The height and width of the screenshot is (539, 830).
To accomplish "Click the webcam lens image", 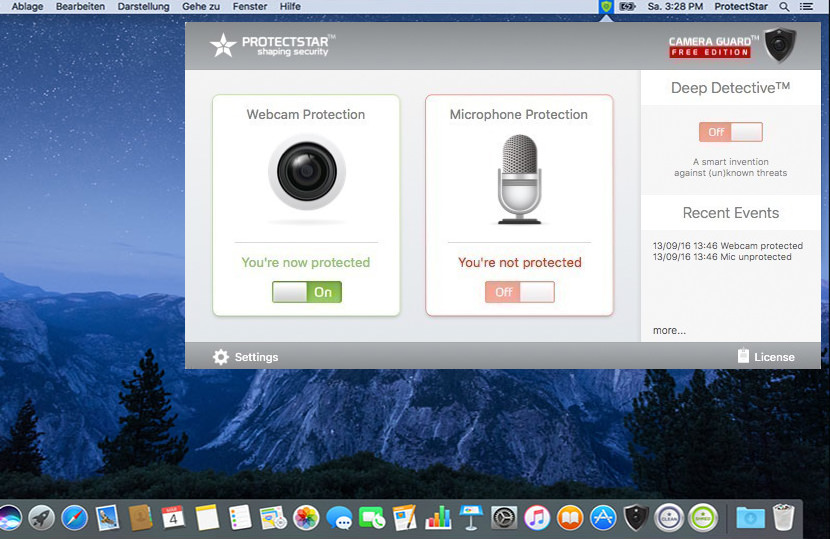I will click(x=307, y=172).
